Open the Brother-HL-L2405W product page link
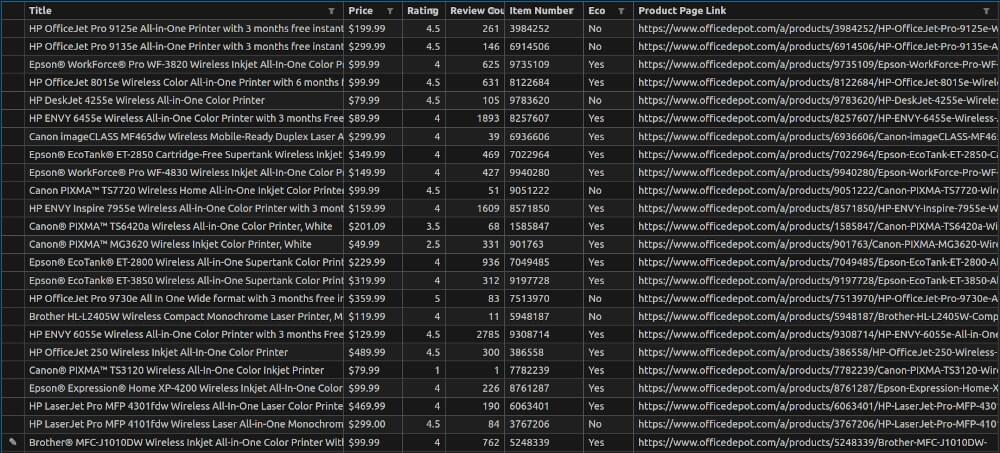Image resolution: width=1000 pixels, height=453 pixels. pyautogui.click(x=817, y=316)
